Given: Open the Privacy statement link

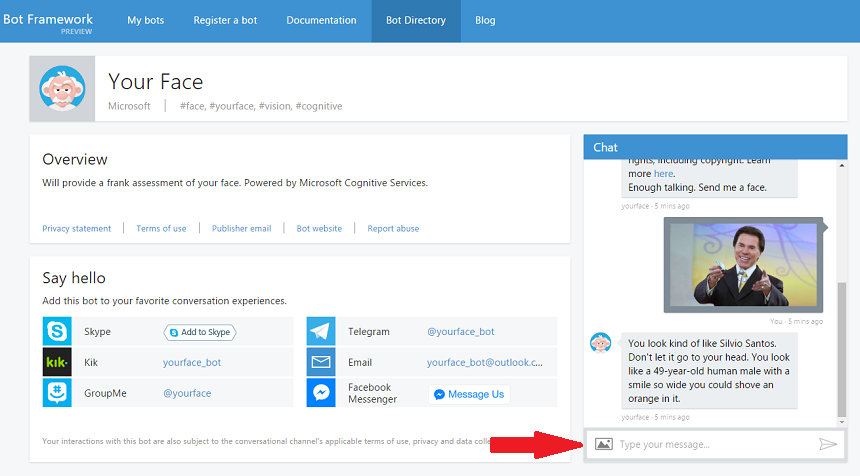Looking at the screenshot, I should click(x=77, y=229).
